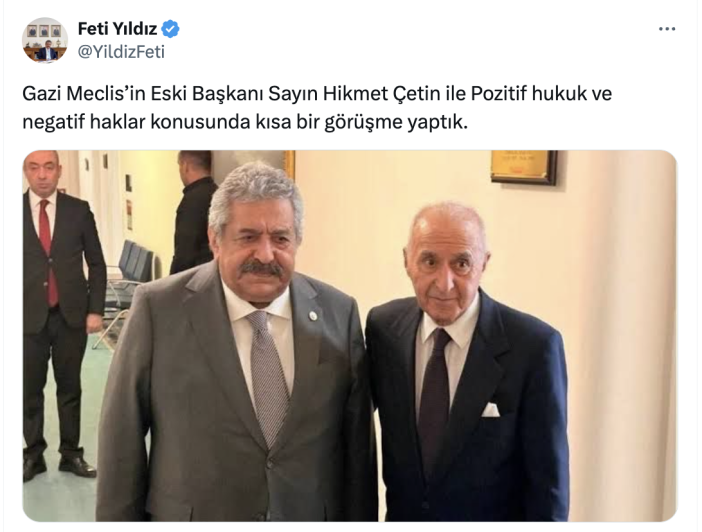This screenshot has width=702, height=532.
Task: Click the blue verified badge
Action: (x=170, y=29)
